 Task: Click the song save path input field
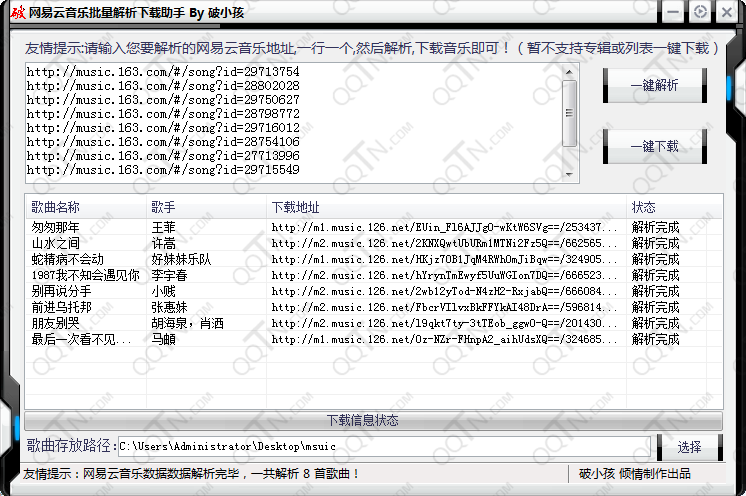coord(383,446)
